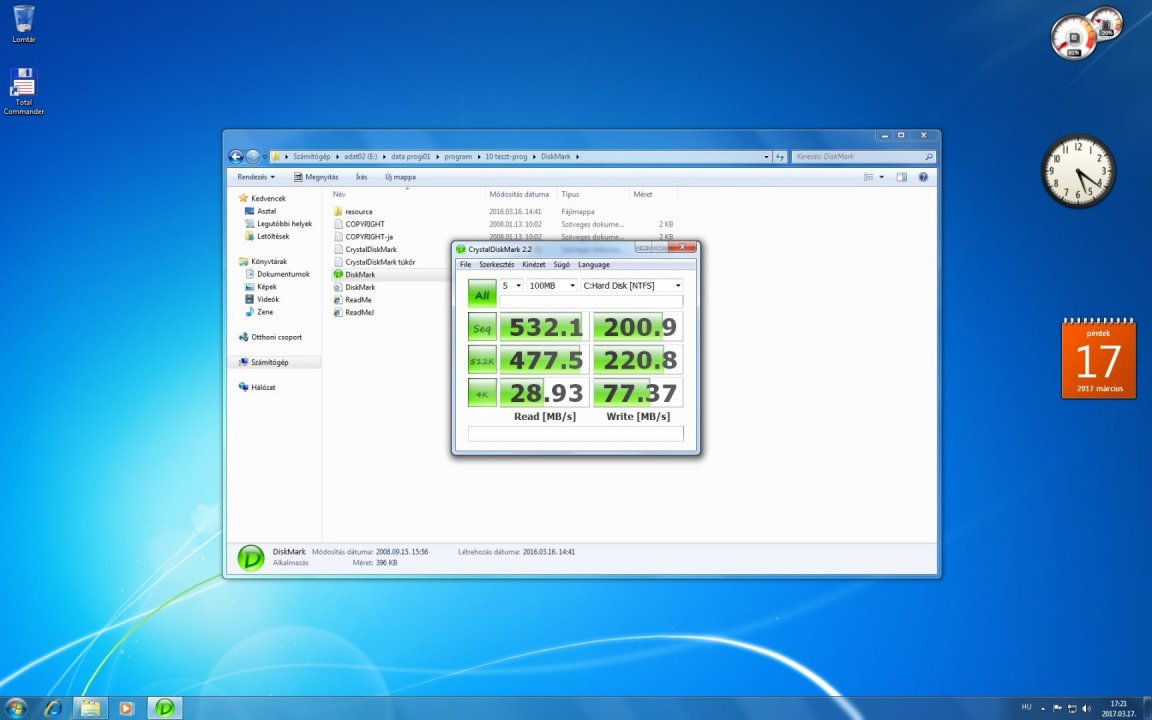Open the Language menu
This screenshot has height=720, width=1152.
point(594,264)
